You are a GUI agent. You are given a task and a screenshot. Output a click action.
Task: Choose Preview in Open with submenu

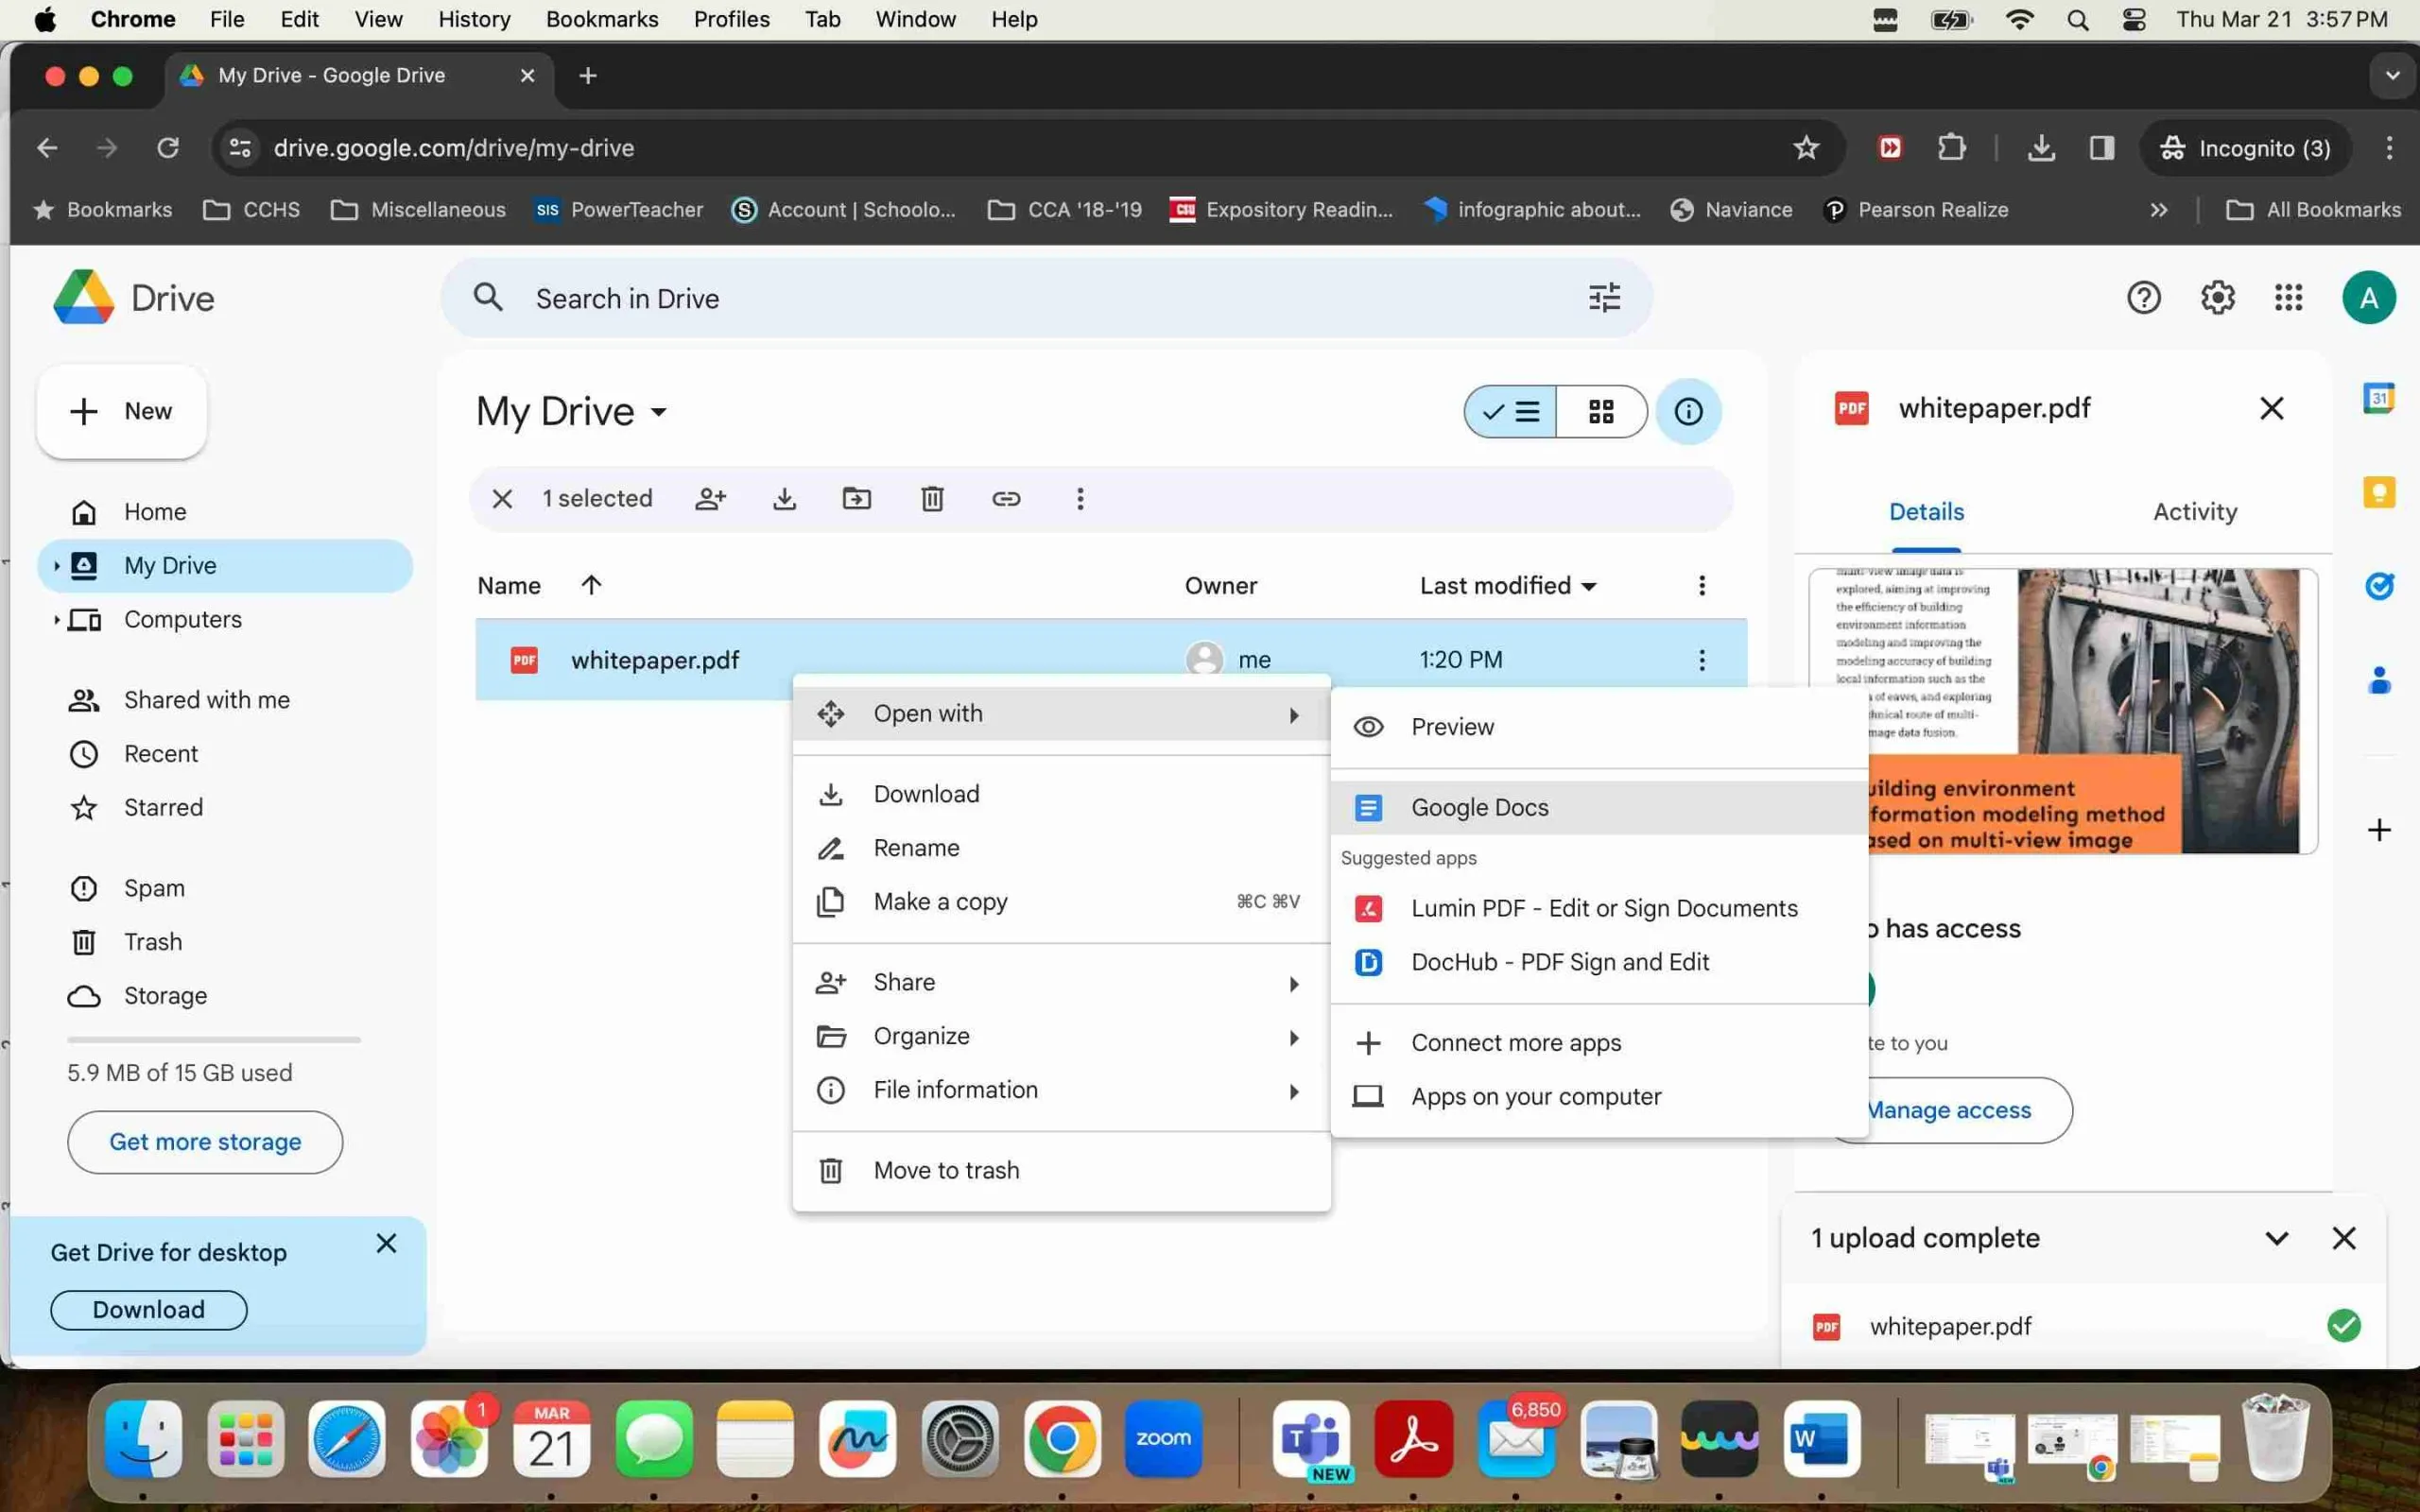pos(1599,727)
